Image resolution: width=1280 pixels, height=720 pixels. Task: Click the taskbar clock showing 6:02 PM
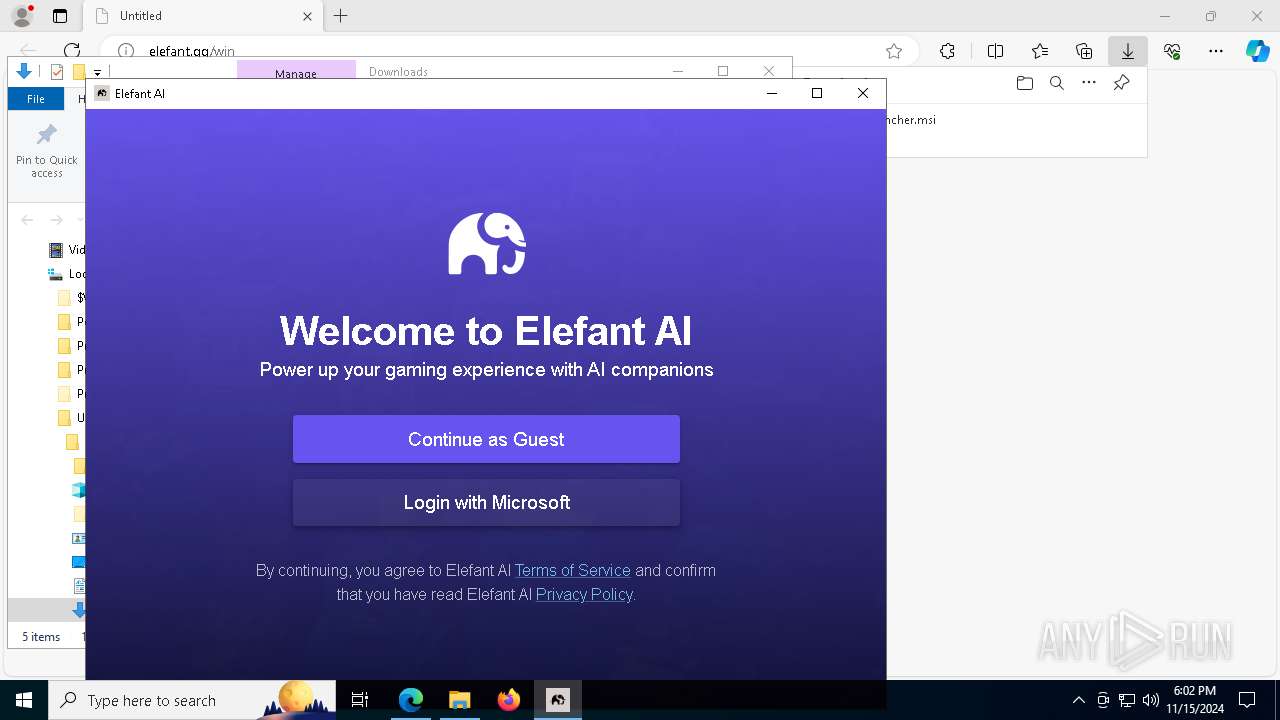click(x=1195, y=700)
